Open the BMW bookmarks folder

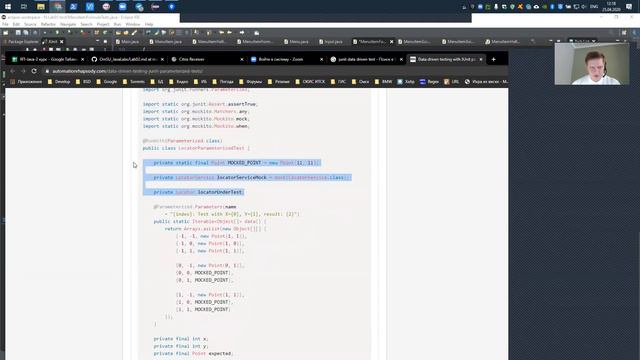click(383, 82)
